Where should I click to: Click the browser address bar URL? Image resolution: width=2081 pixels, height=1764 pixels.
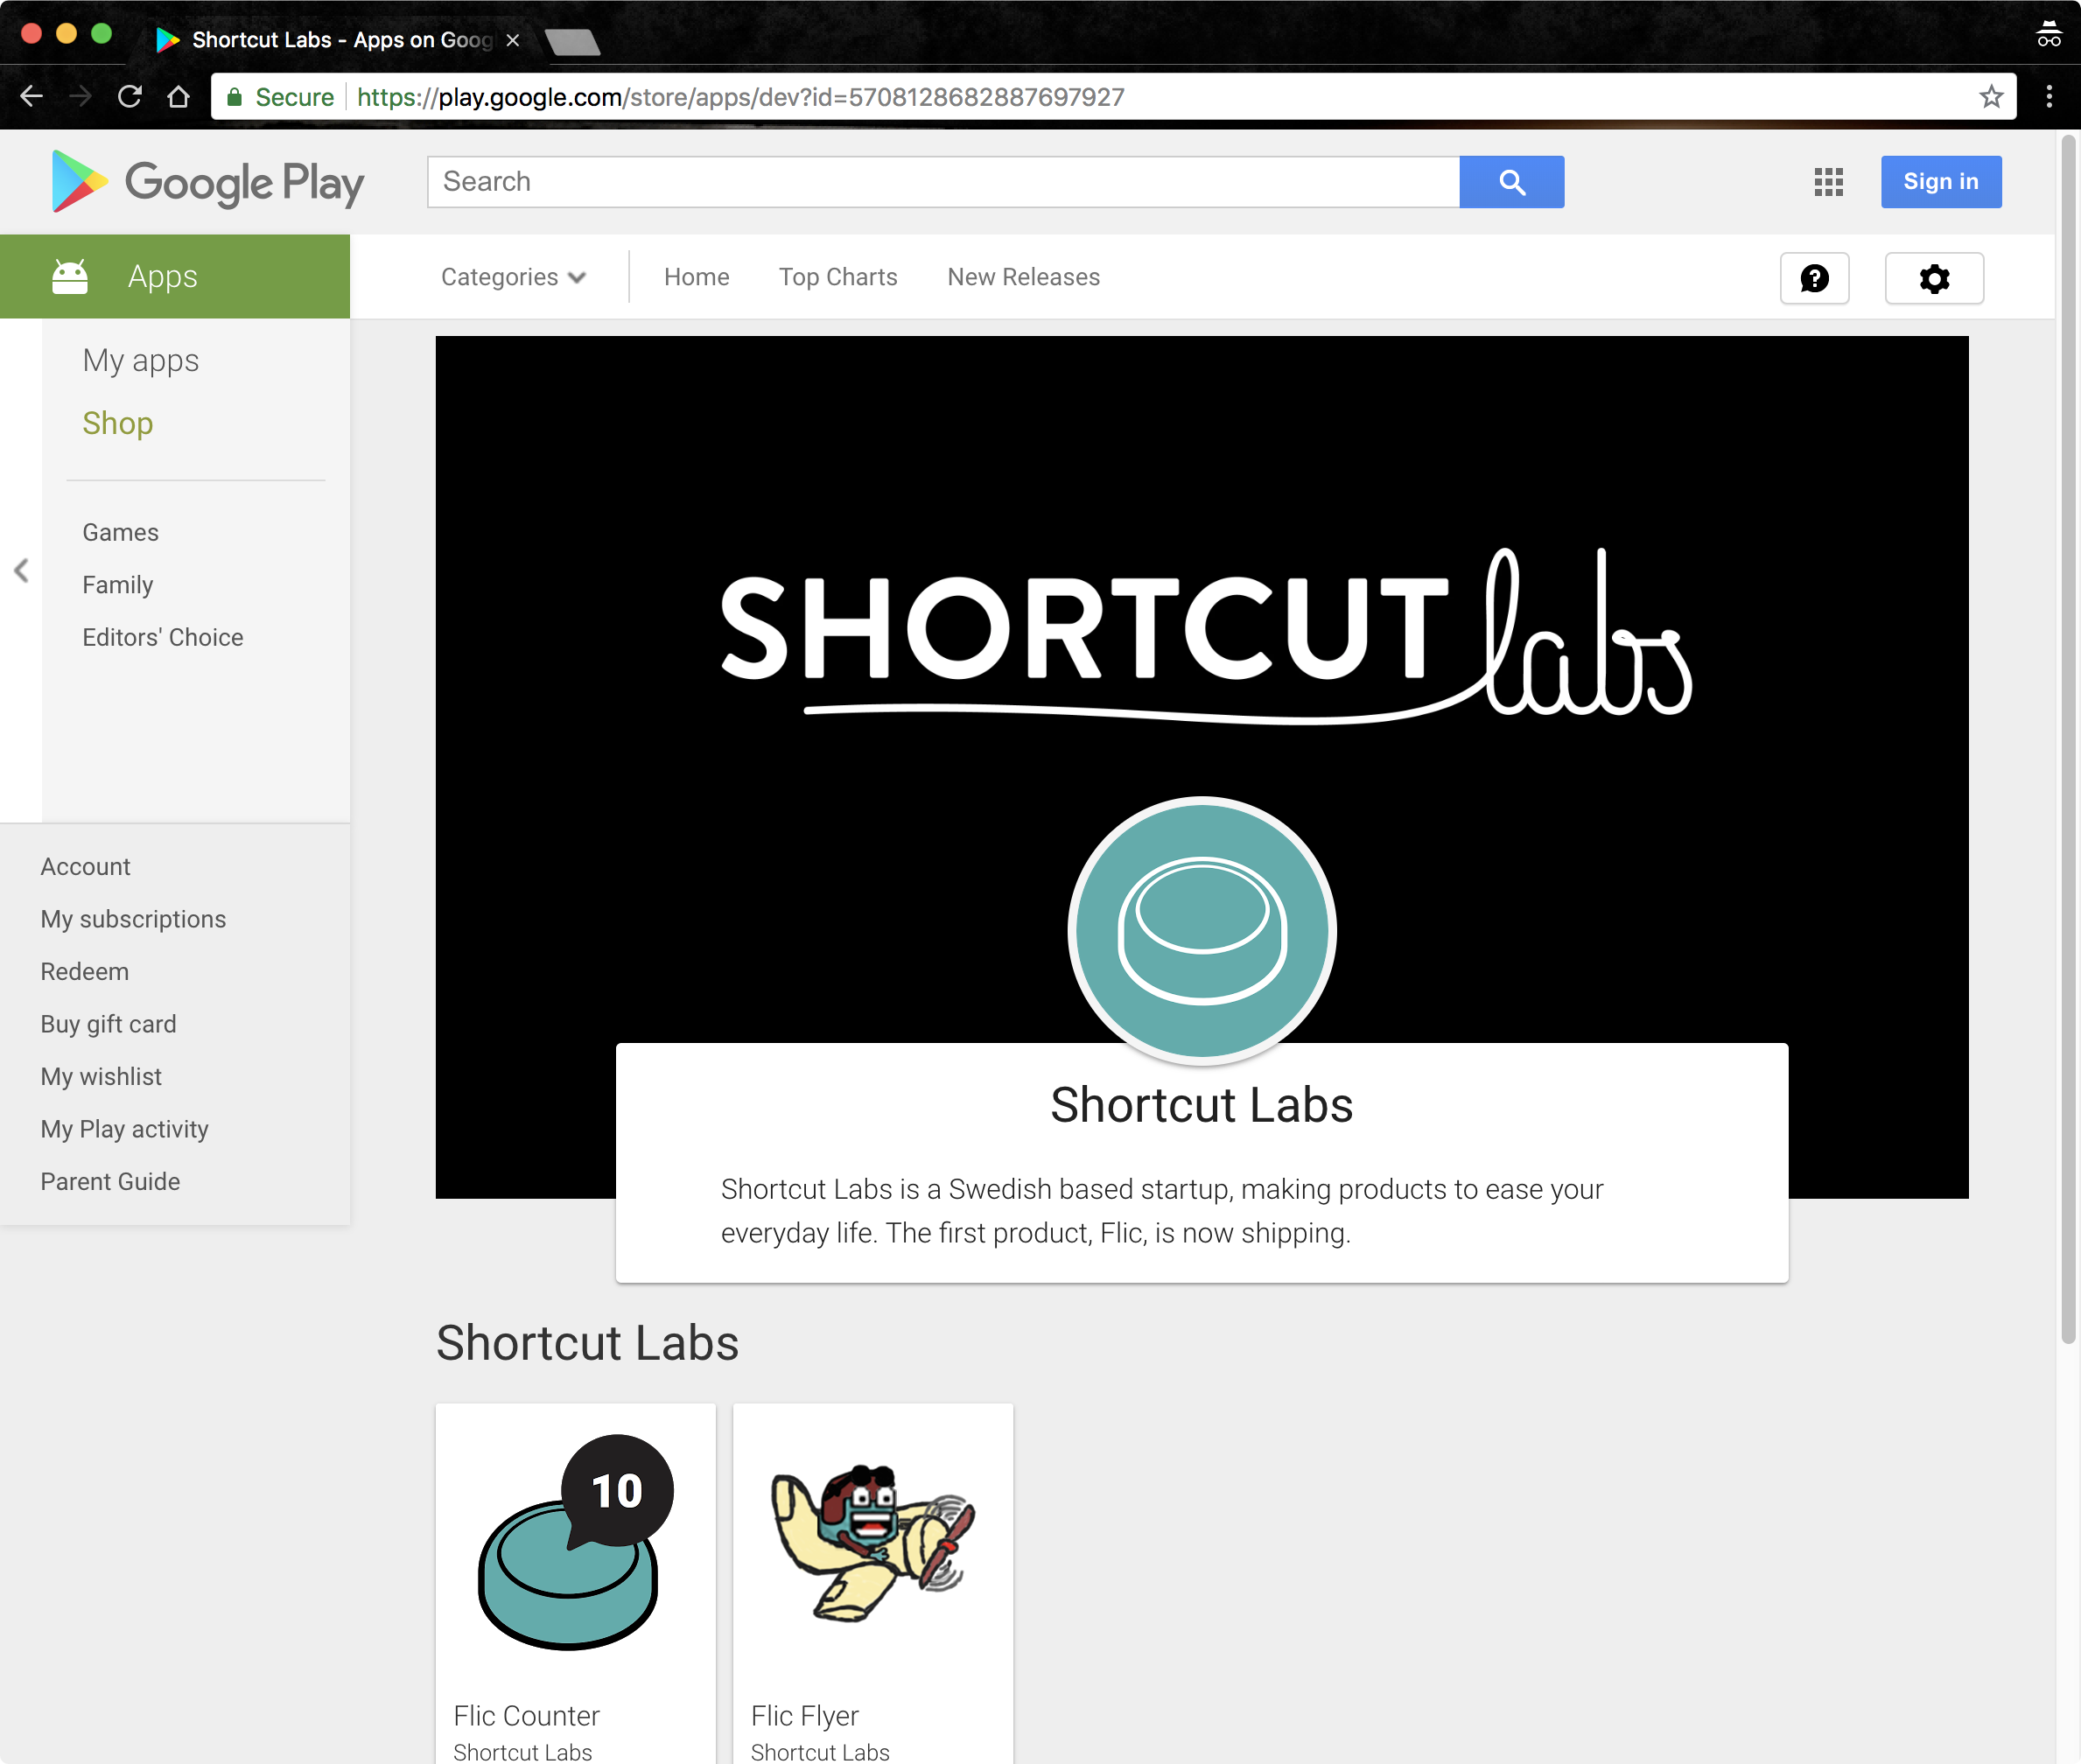740,97
